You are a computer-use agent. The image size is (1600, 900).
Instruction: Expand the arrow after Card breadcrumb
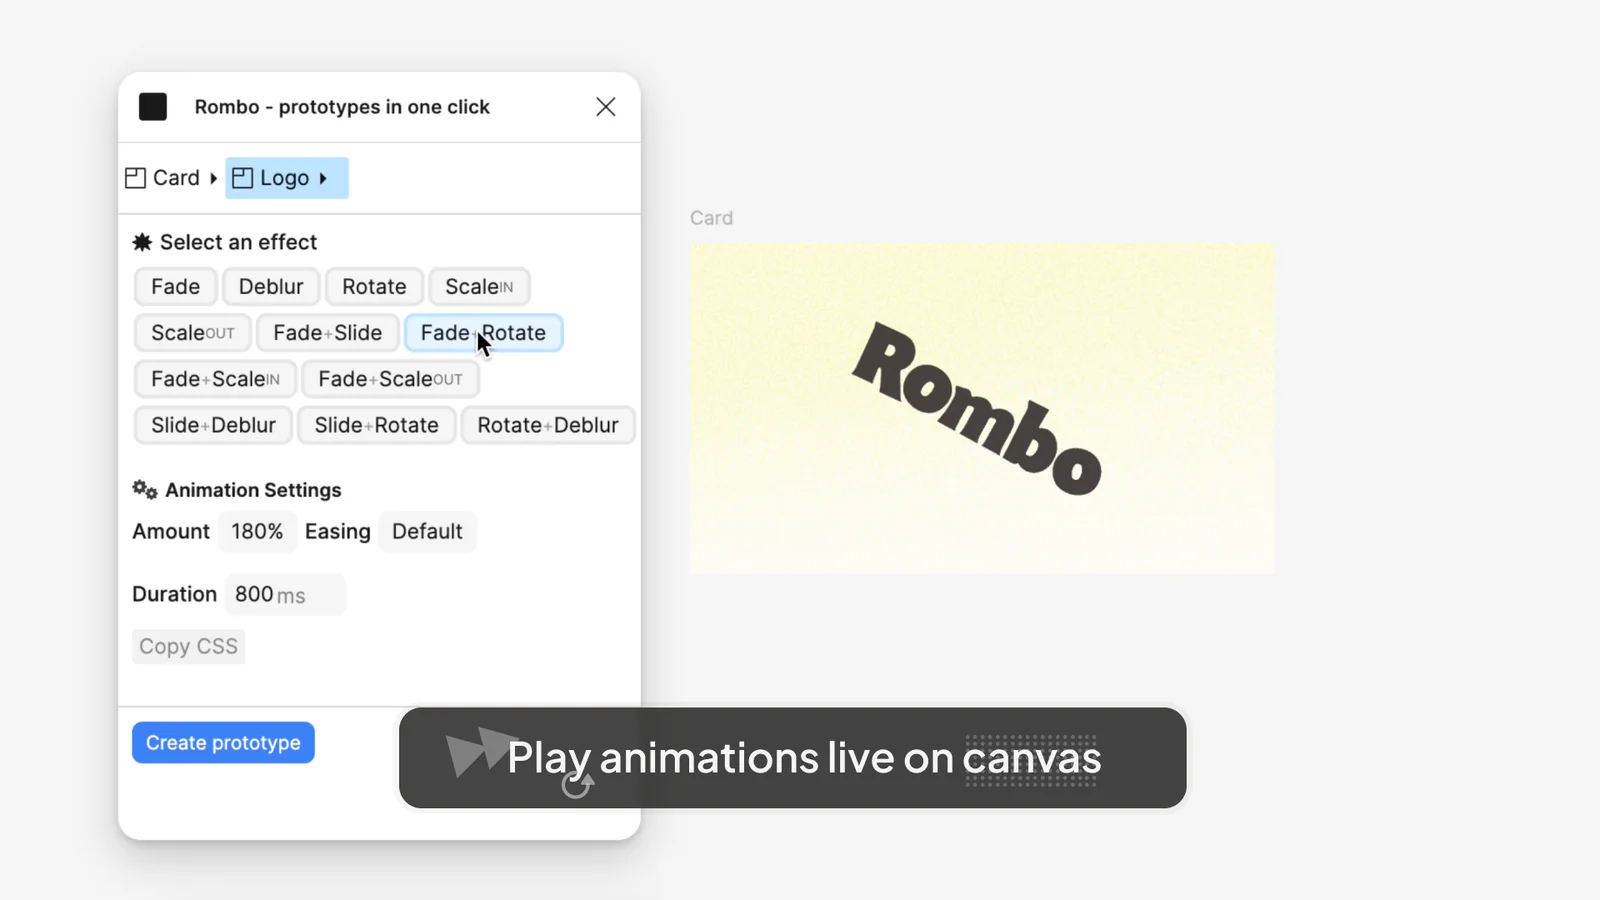(x=213, y=178)
